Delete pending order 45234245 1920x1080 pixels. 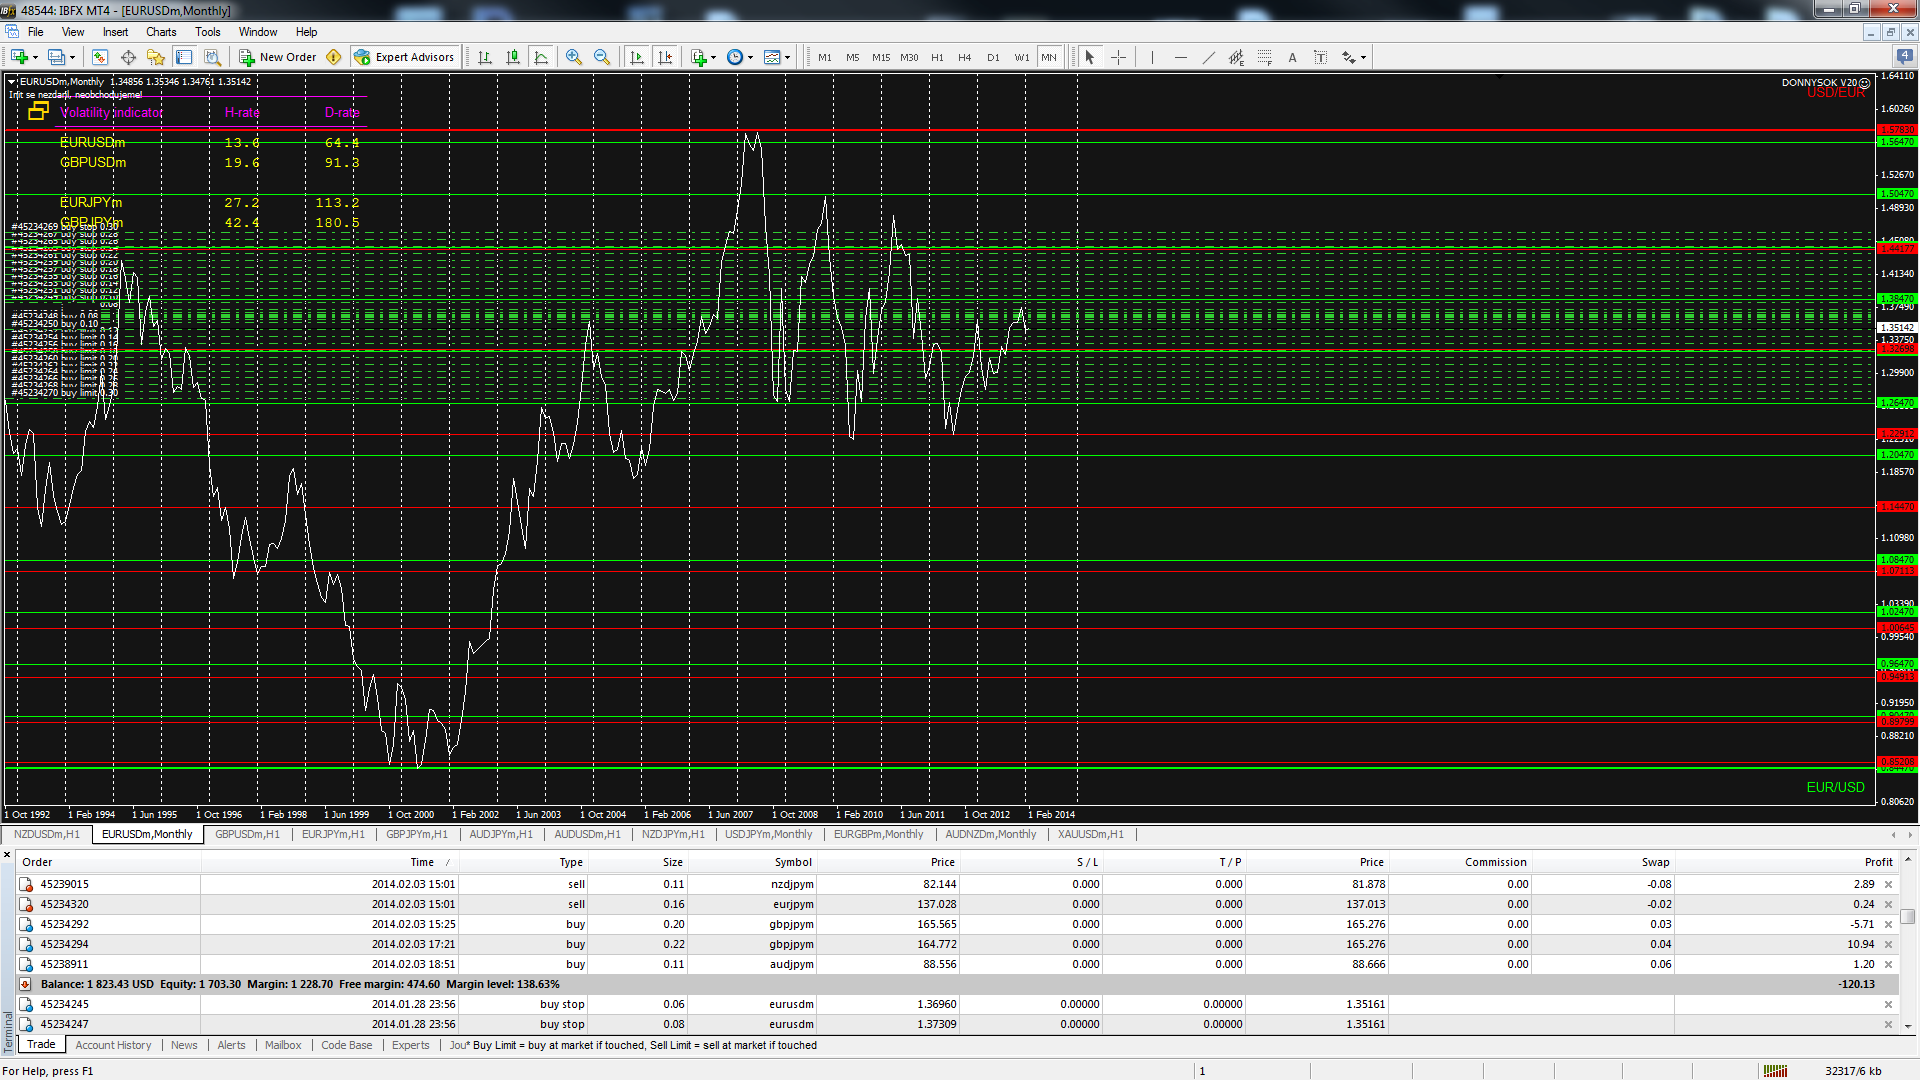1888,1004
